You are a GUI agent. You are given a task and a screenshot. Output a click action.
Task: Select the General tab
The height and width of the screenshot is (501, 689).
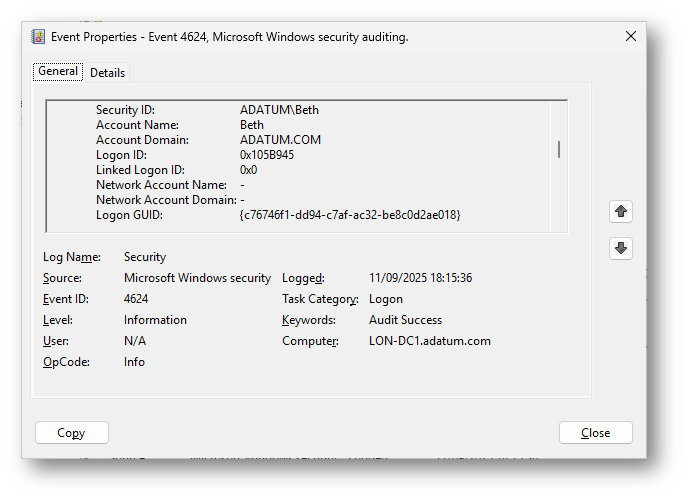coord(58,71)
